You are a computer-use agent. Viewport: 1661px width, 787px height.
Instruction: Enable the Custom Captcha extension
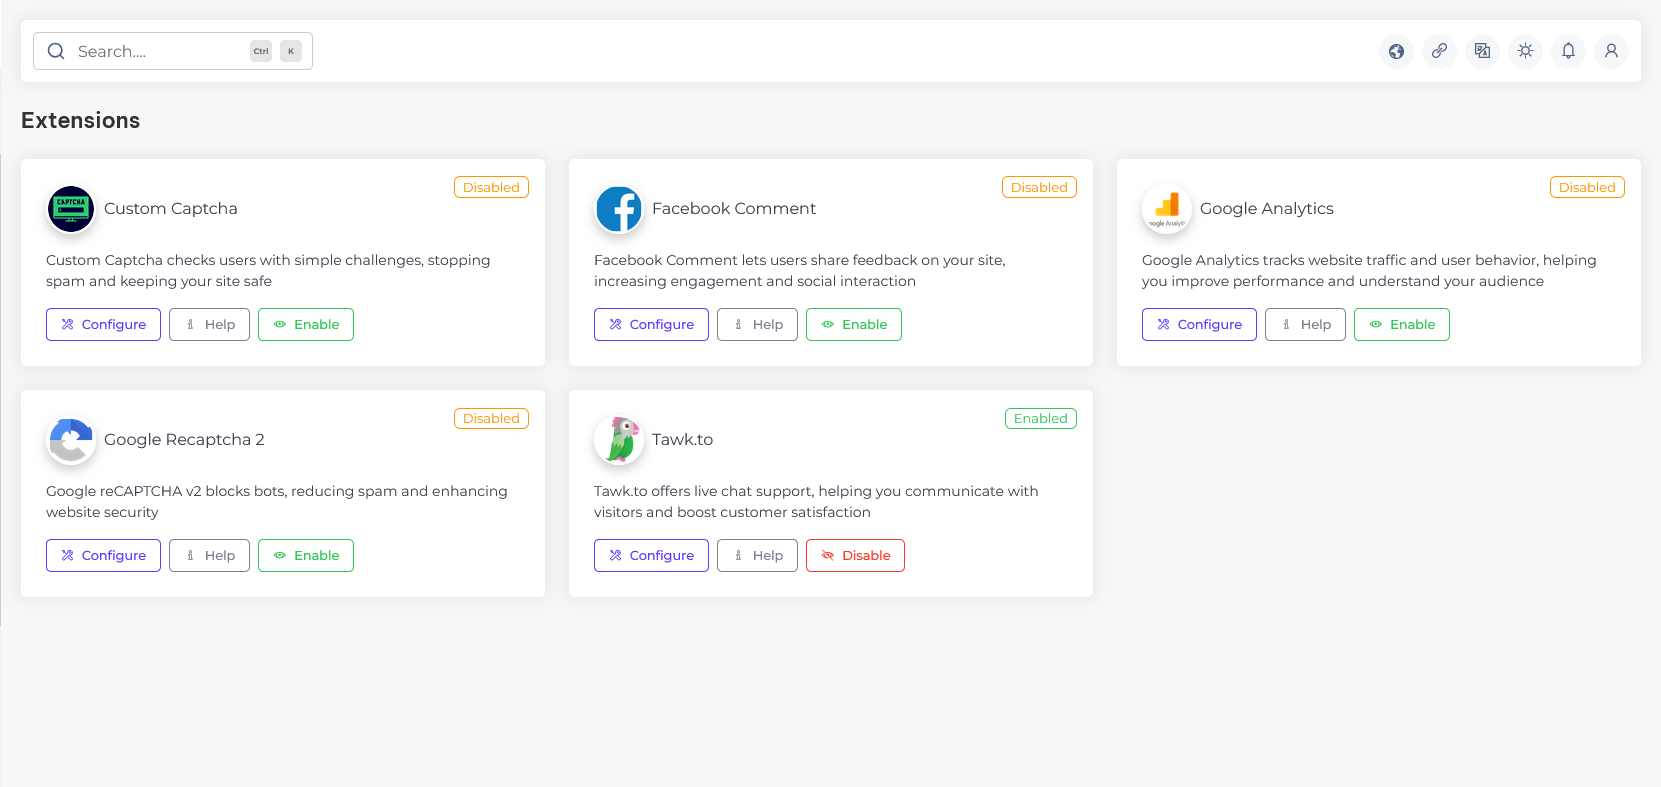[306, 325]
